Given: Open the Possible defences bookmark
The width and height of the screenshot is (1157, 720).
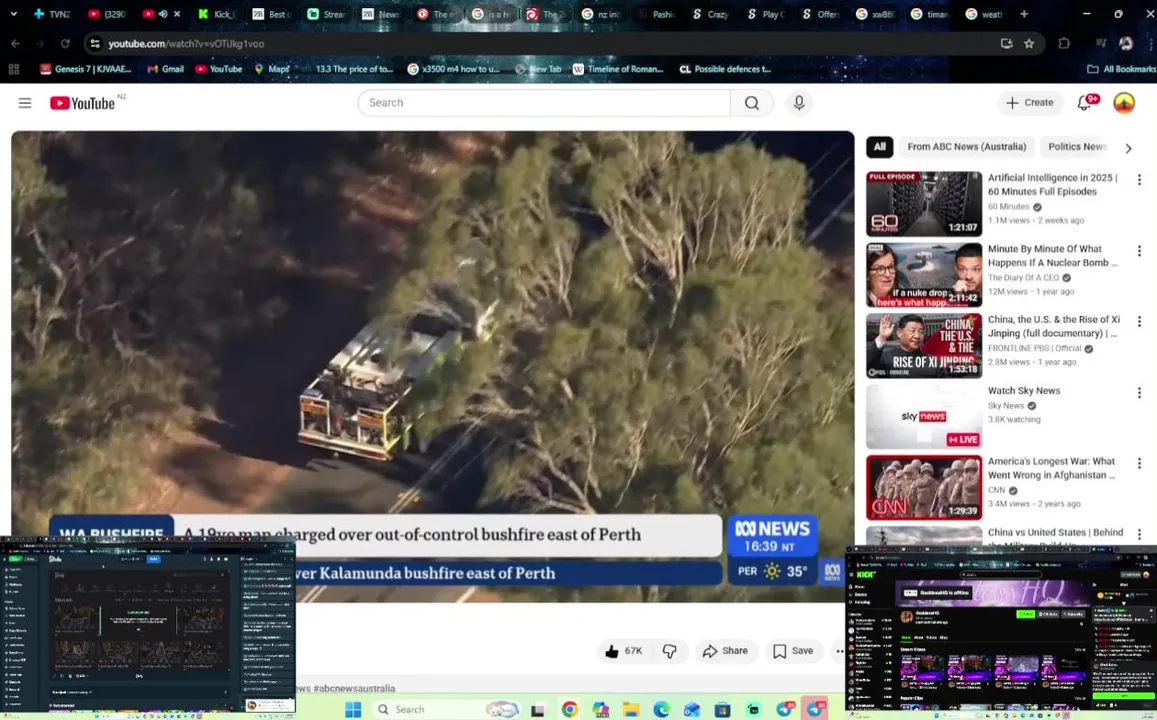Looking at the screenshot, I should [725, 69].
